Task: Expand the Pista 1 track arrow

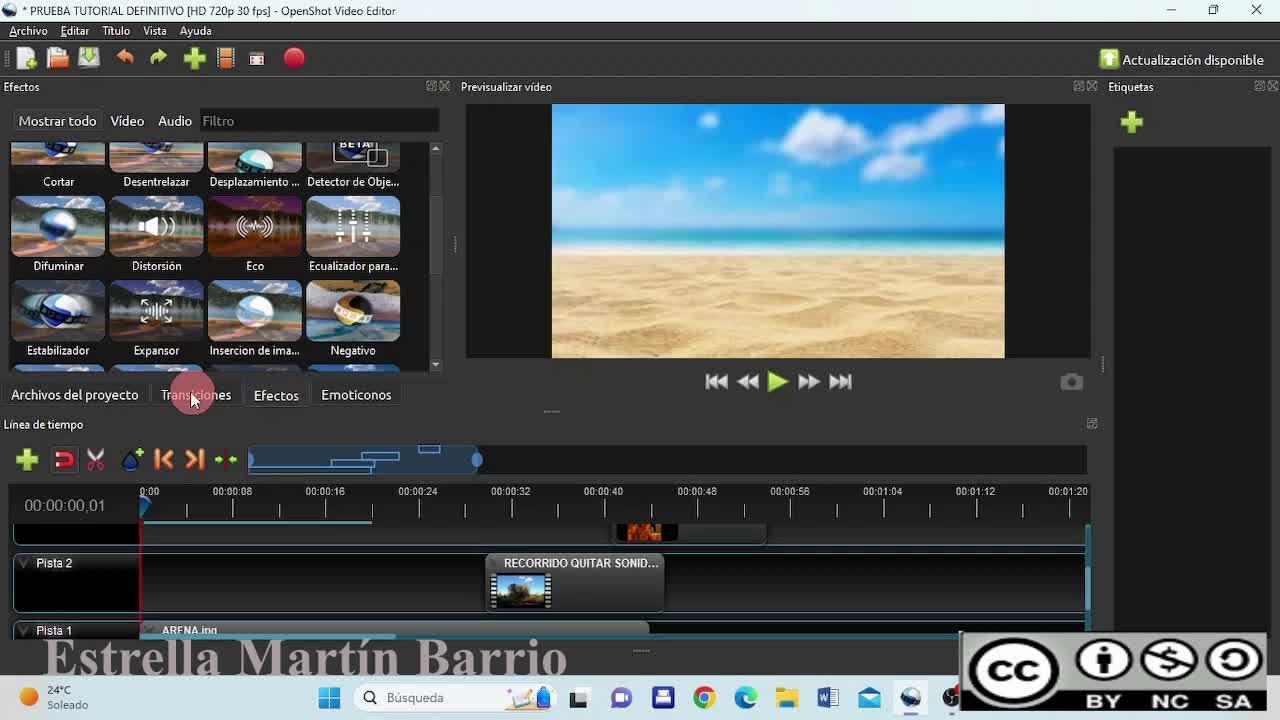Action: 24,631
